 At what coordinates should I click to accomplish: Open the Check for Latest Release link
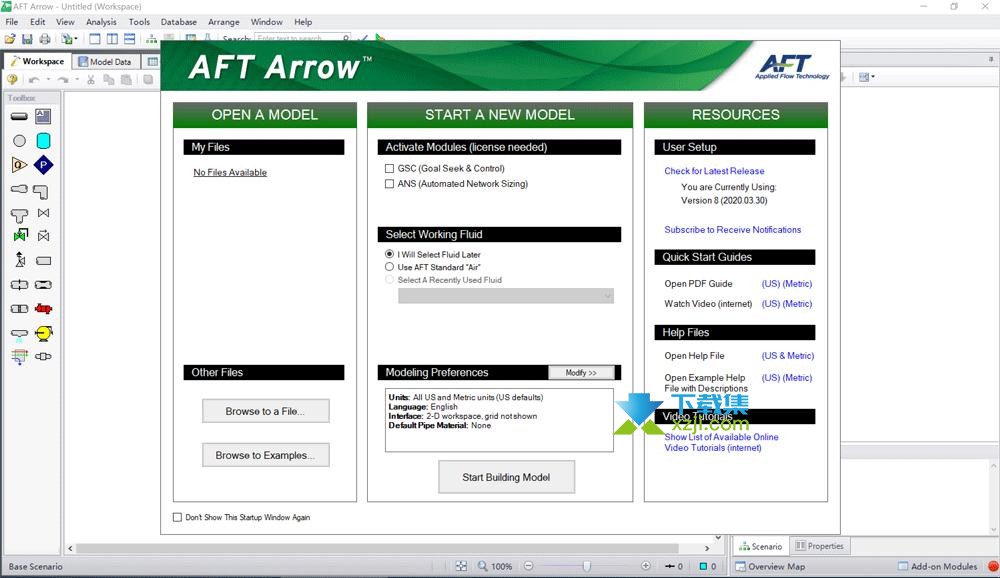pos(714,171)
